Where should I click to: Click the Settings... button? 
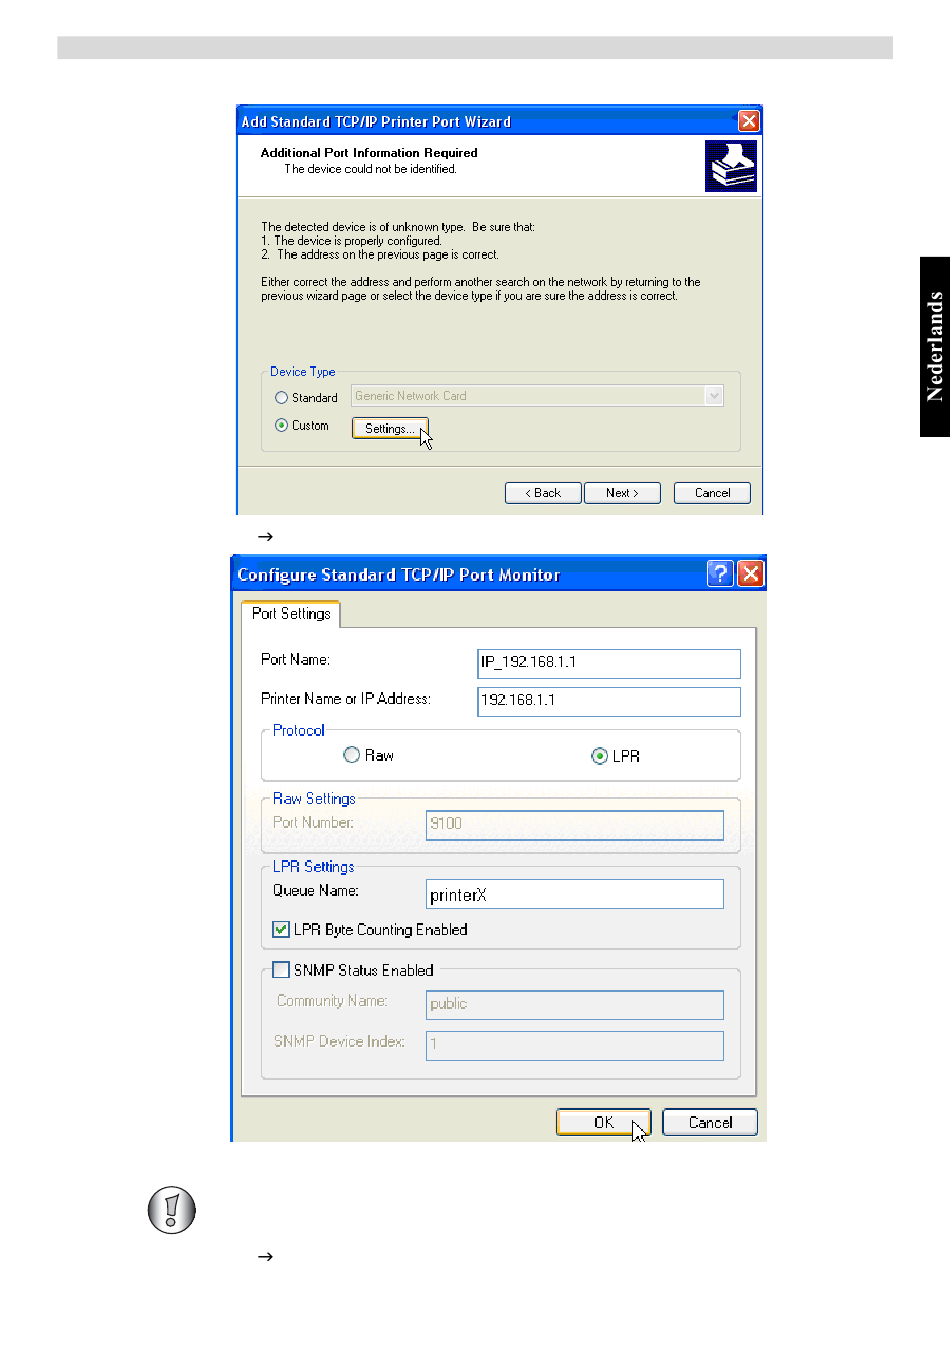pyautogui.click(x=389, y=428)
